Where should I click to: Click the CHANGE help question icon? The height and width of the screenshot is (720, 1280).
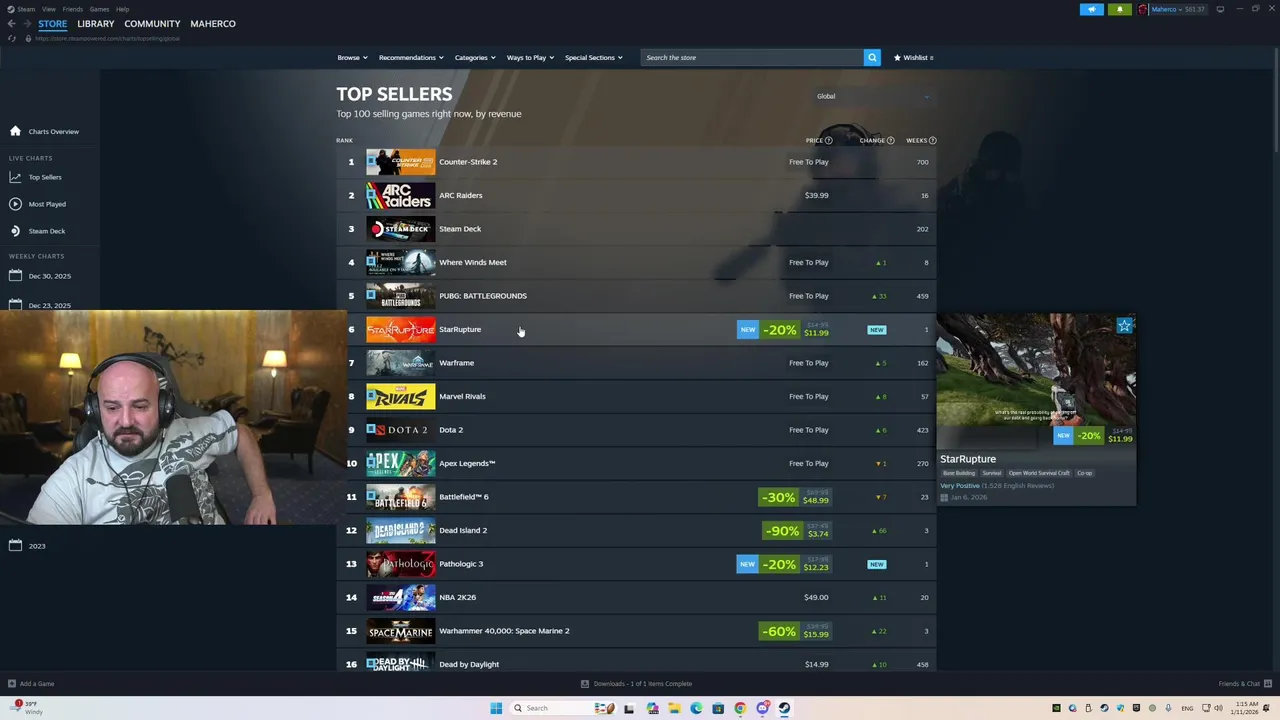pyautogui.click(x=890, y=140)
